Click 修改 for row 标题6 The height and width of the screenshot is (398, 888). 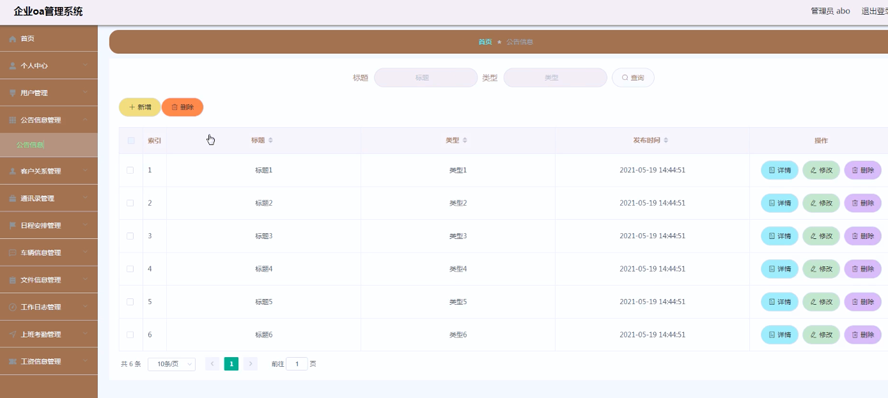click(821, 335)
